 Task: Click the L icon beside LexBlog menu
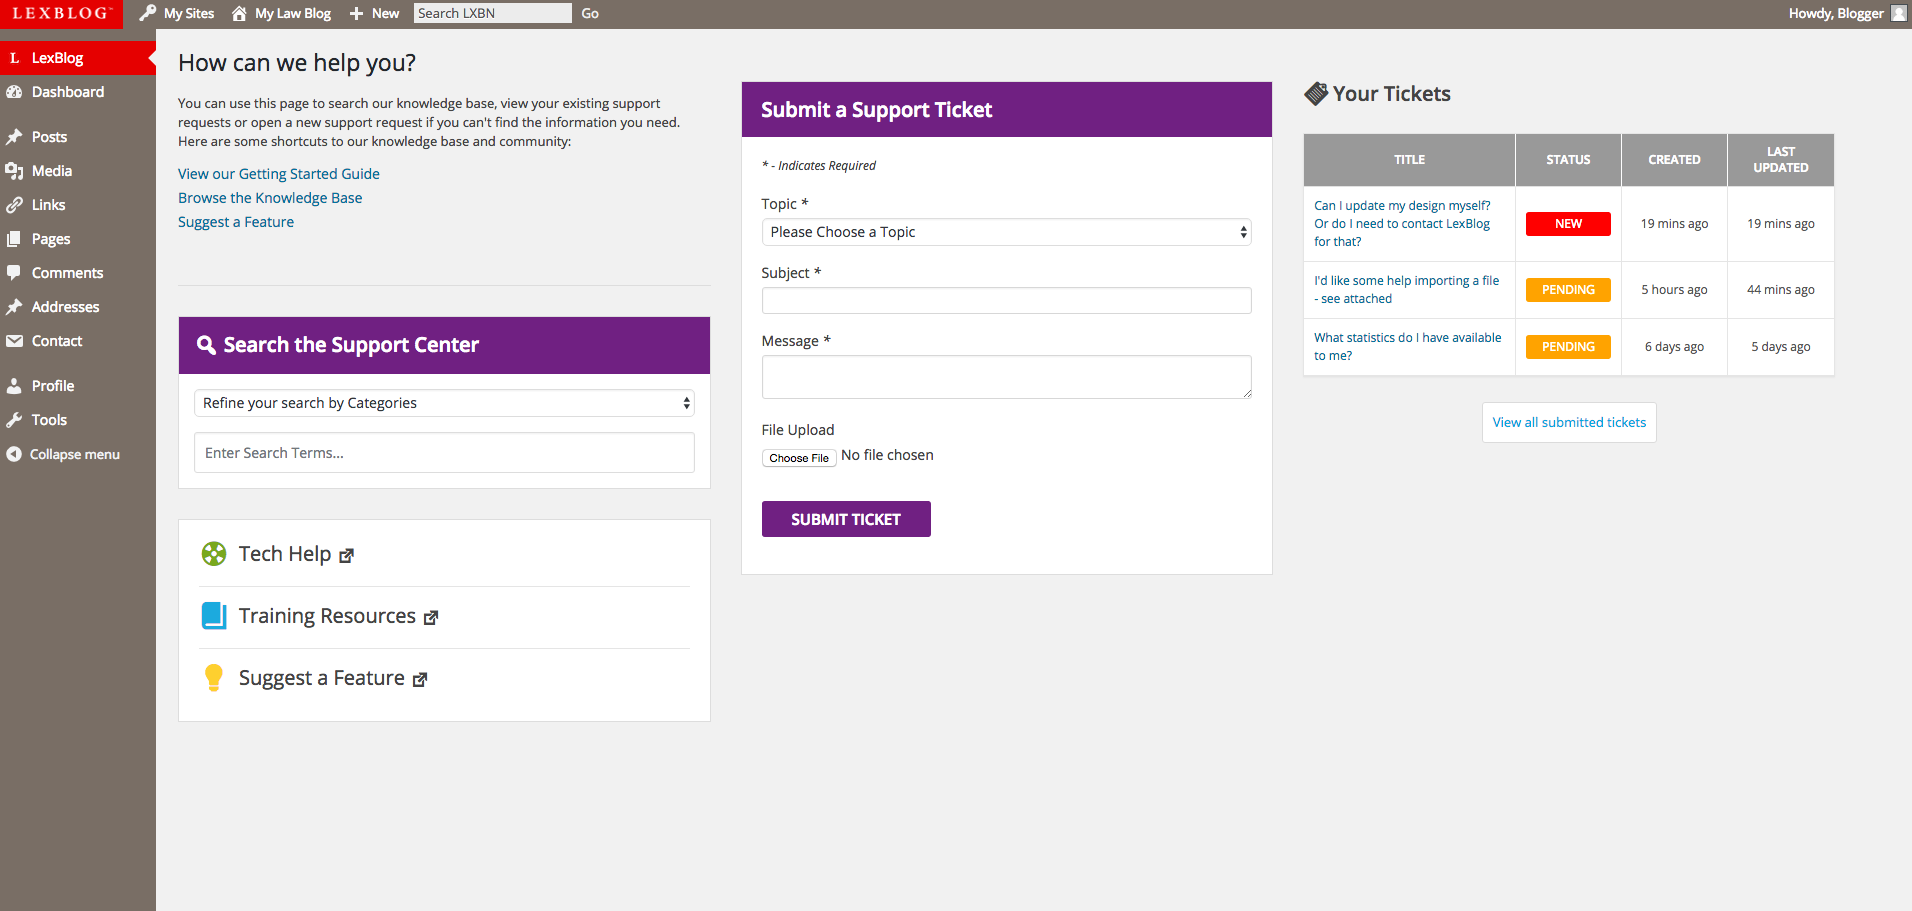(x=14, y=58)
